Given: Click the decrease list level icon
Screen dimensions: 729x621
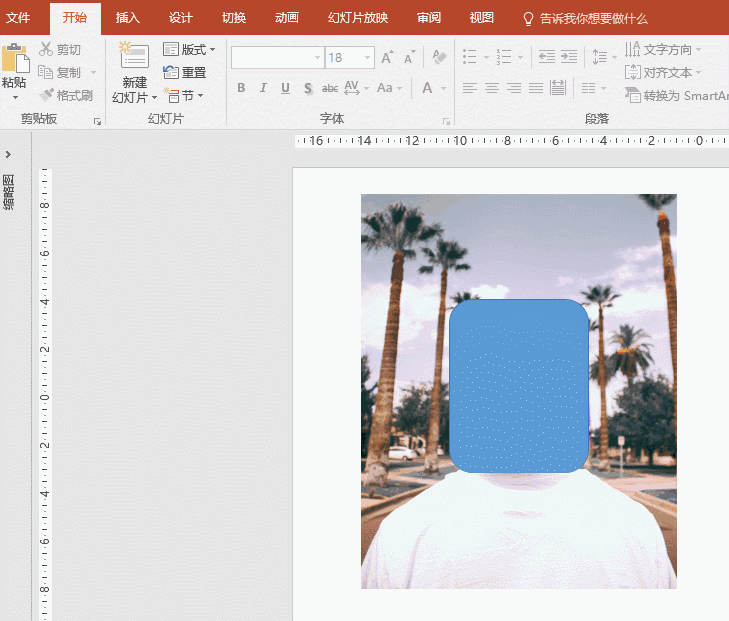Looking at the screenshot, I should tap(547, 57).
